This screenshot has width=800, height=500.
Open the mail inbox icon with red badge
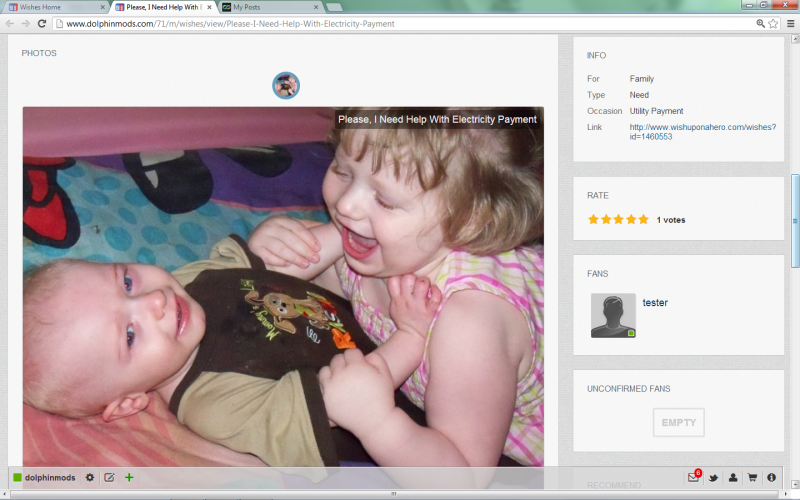pos(694,477)
